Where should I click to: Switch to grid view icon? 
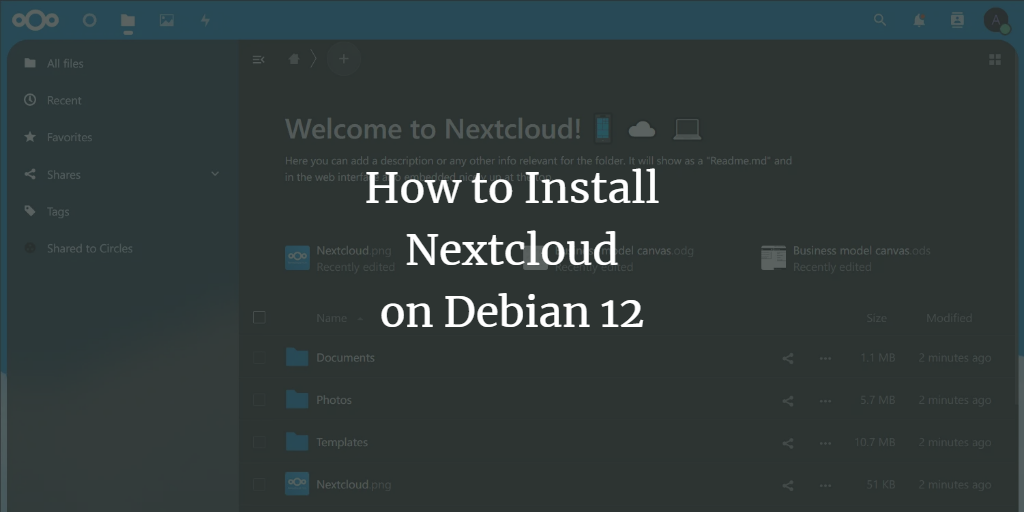click(995, 59)
